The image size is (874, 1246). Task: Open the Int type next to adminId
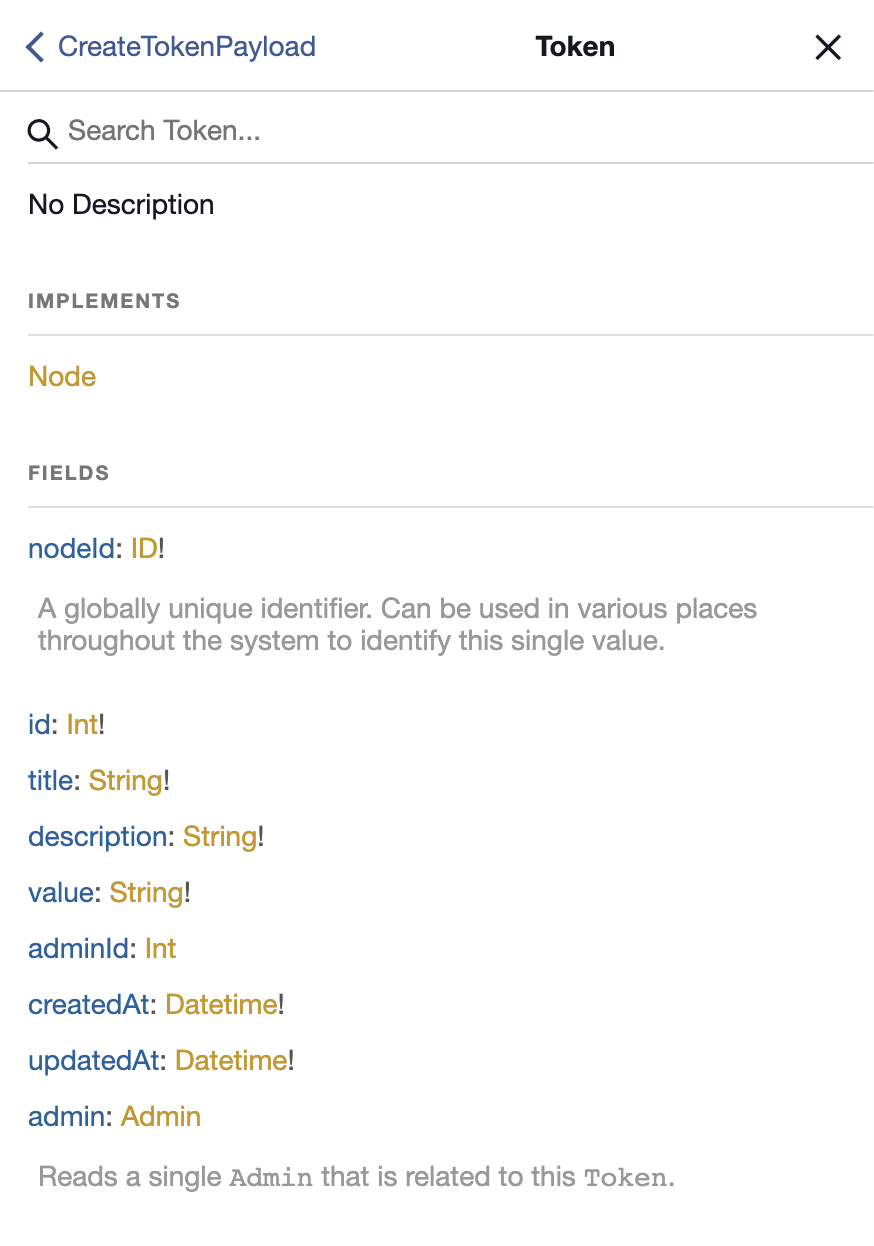[160, 948]
